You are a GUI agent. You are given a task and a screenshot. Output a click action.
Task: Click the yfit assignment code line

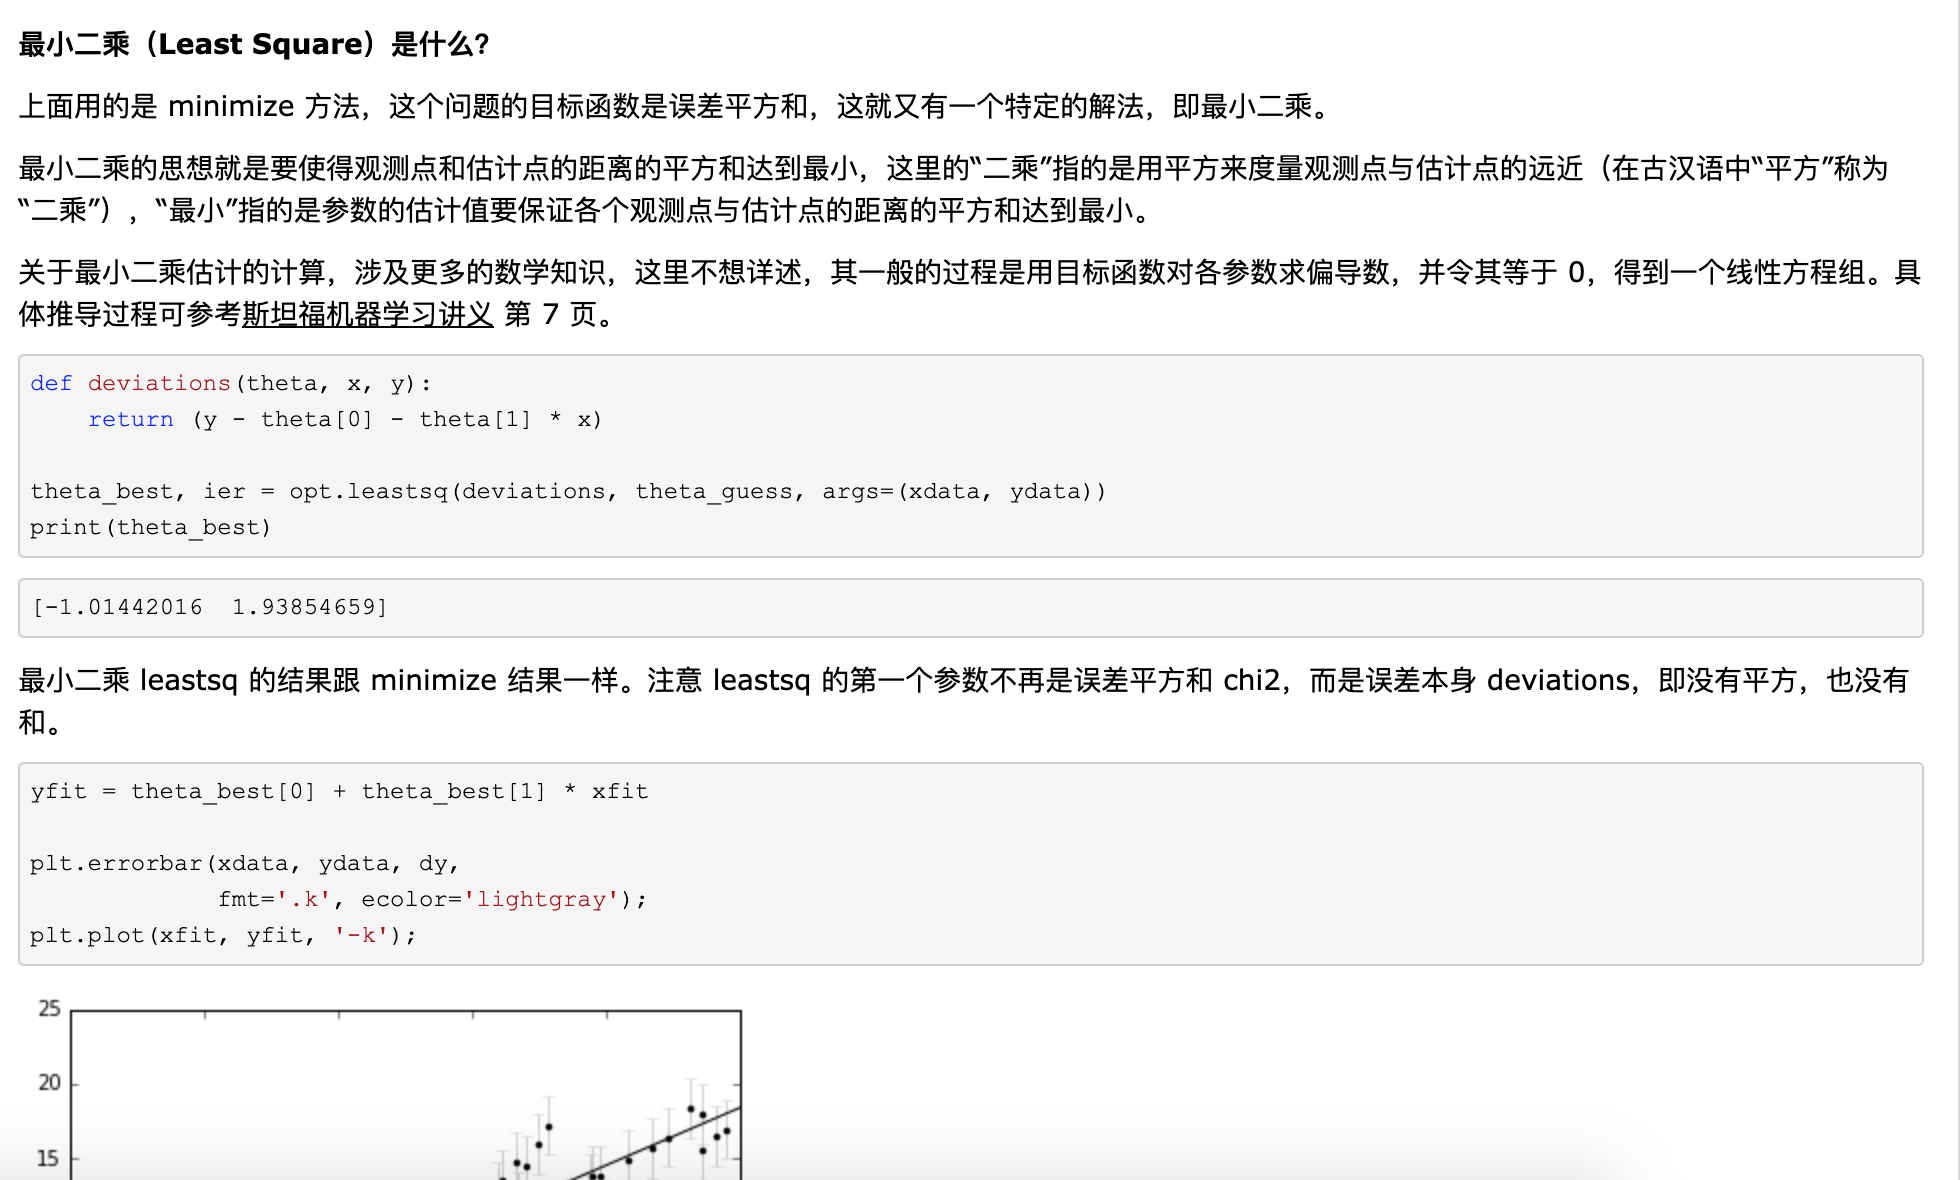point(338,791)
